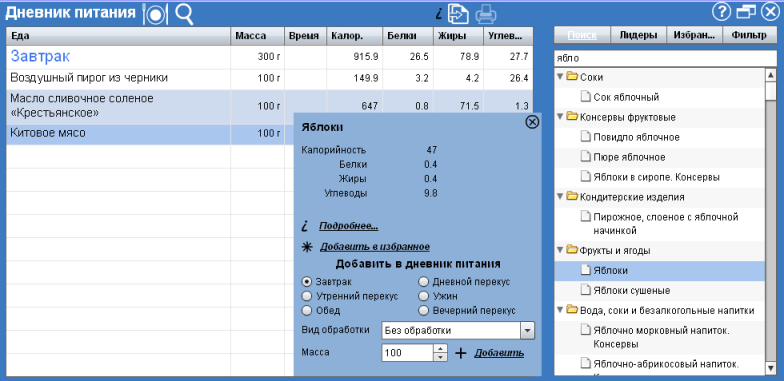784x381 pixels.
Task: Open the help question mark icon
Action: [721, 12]
